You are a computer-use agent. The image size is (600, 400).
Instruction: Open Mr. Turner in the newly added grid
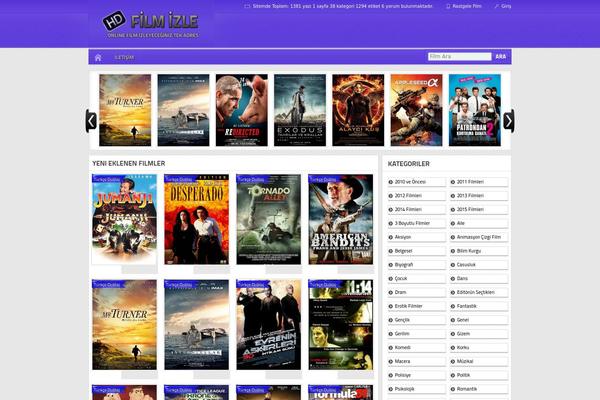click(124, 325)
